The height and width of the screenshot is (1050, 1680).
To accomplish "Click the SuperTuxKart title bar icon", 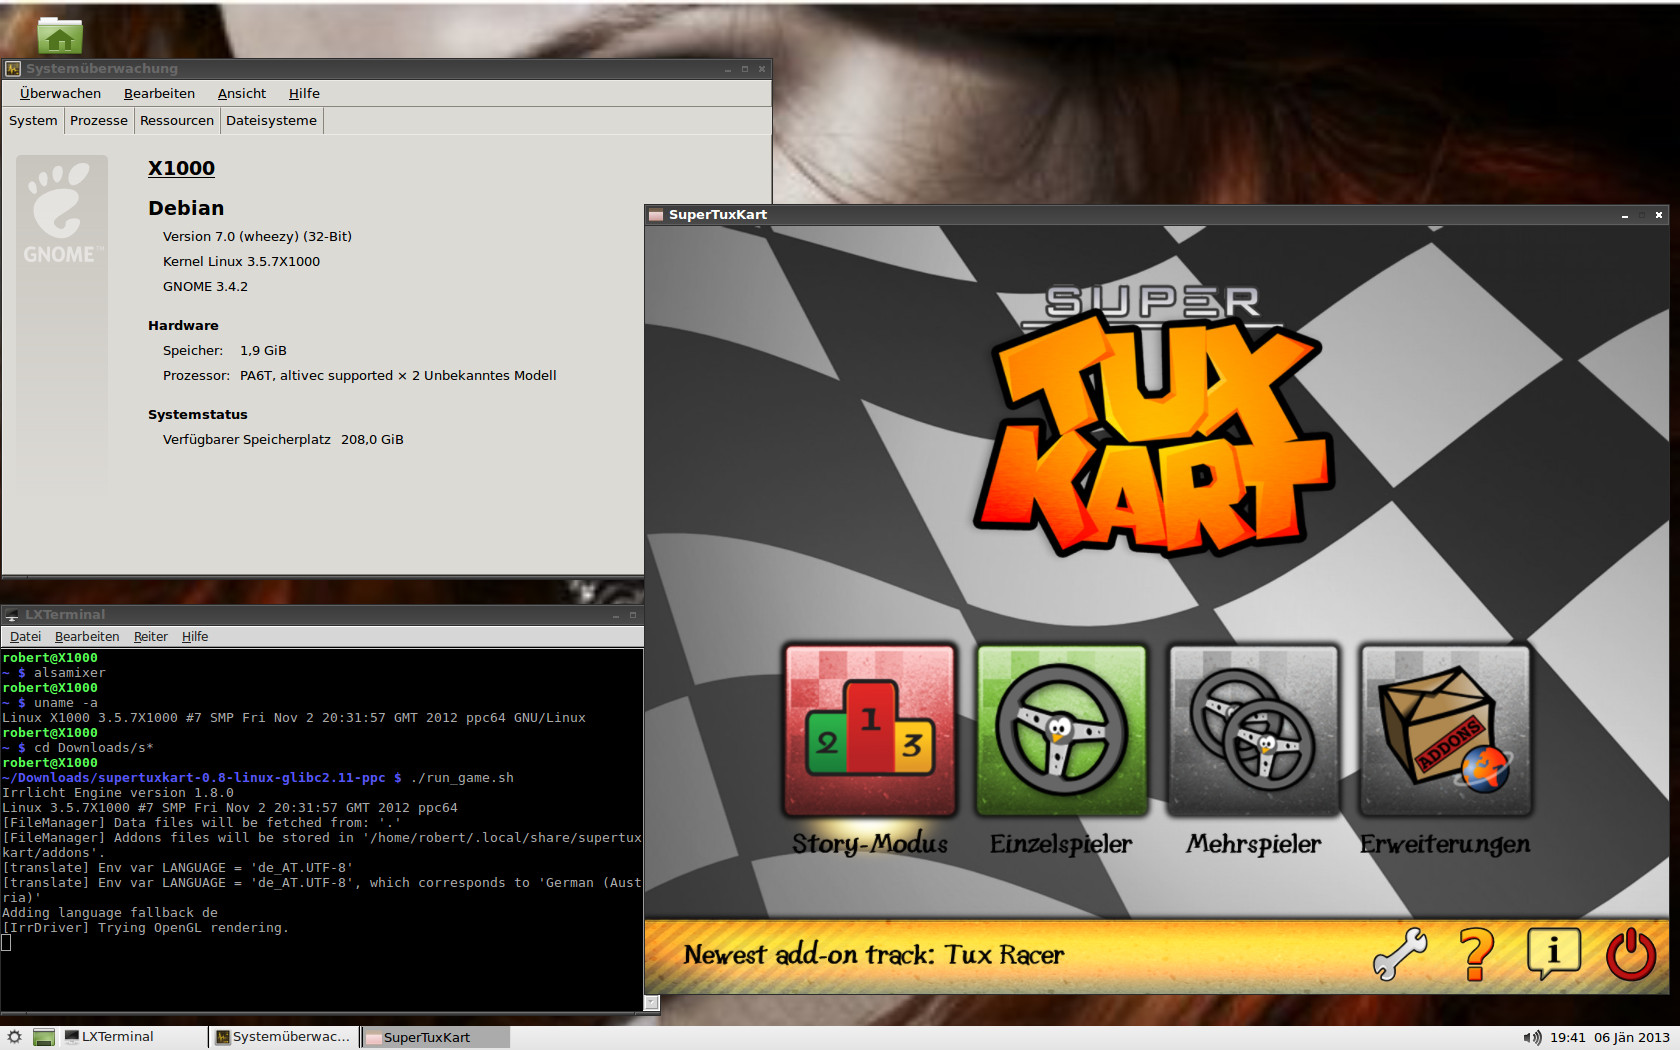I will tap(656, 215).
